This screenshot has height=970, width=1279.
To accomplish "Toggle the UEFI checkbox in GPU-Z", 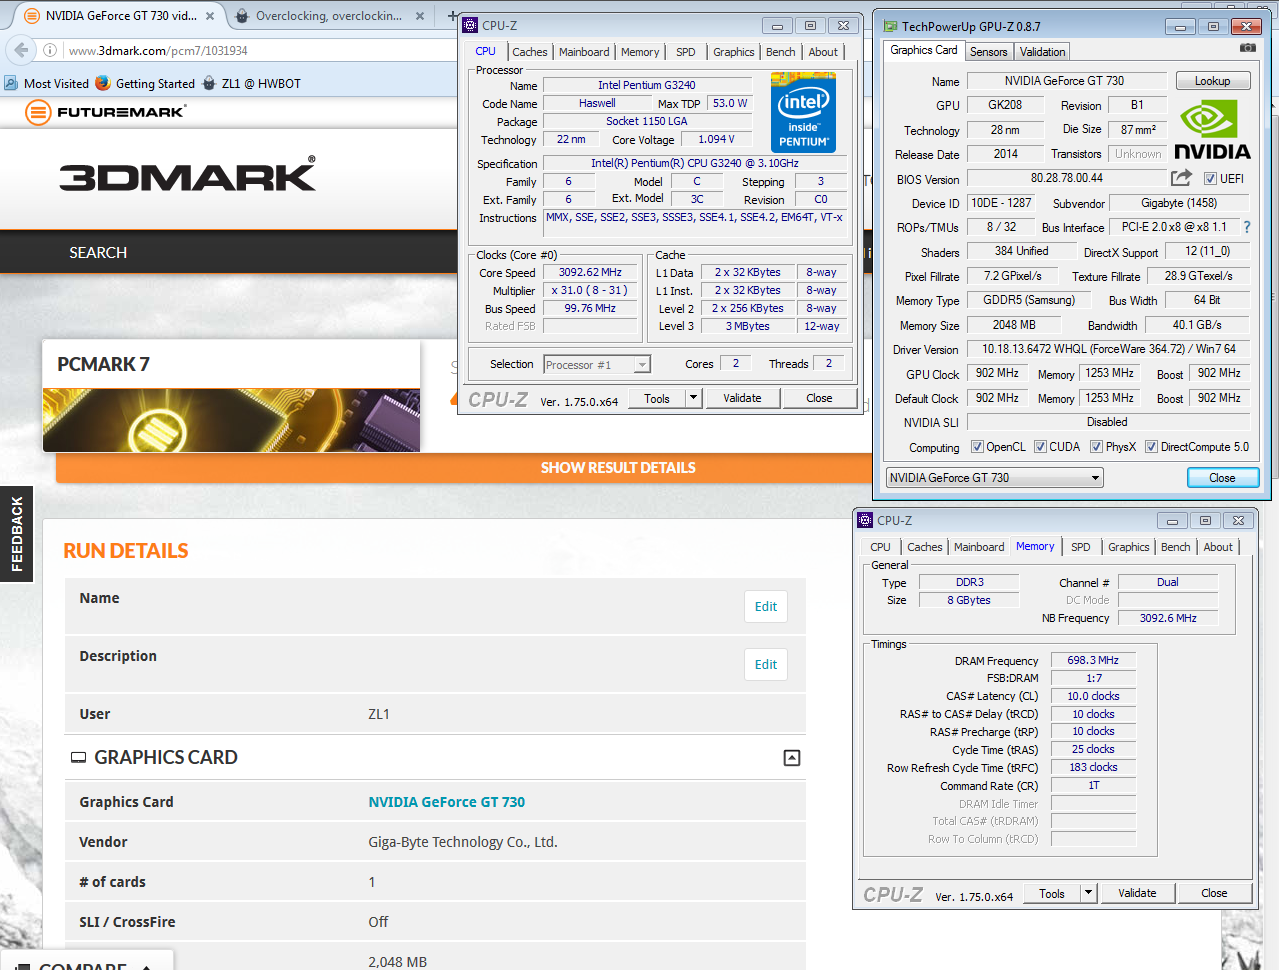I will pyautogui.click(x=1210, y=179).
